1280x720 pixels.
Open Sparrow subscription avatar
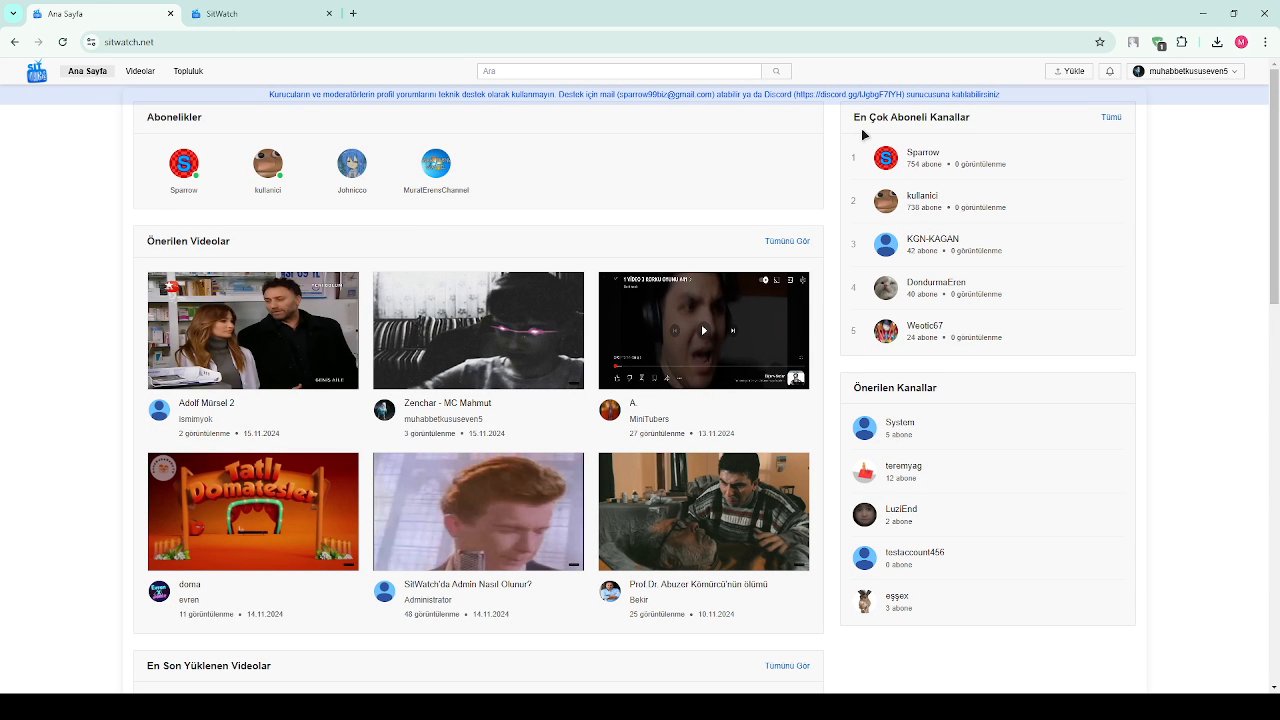pyautogui.click(x=184, y=164)
